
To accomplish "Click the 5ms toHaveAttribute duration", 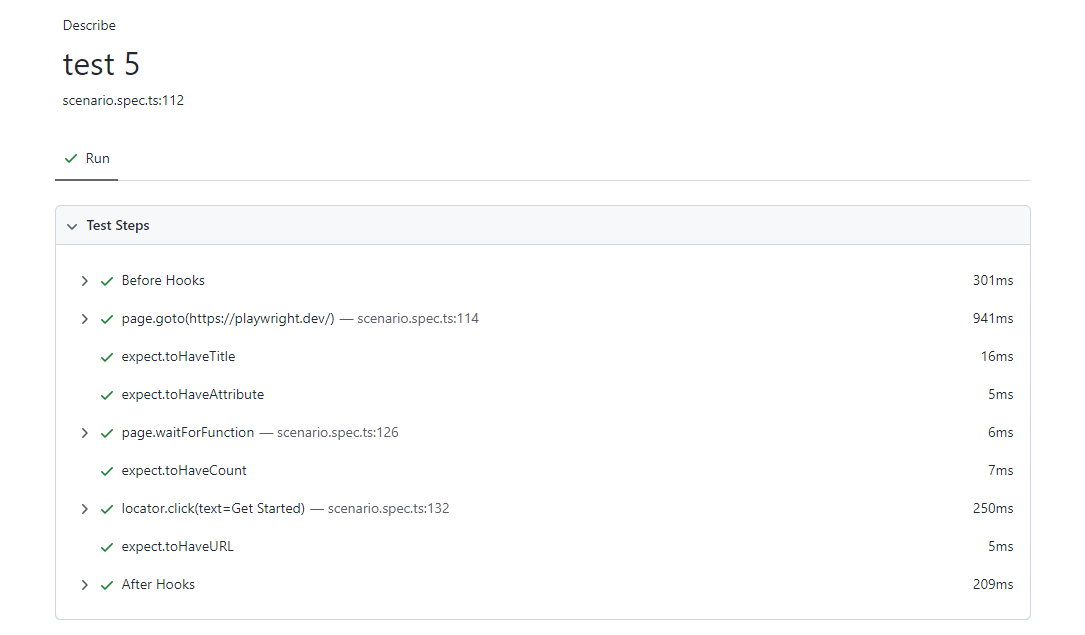I will pyautogui.click(x=1001, y=394).
